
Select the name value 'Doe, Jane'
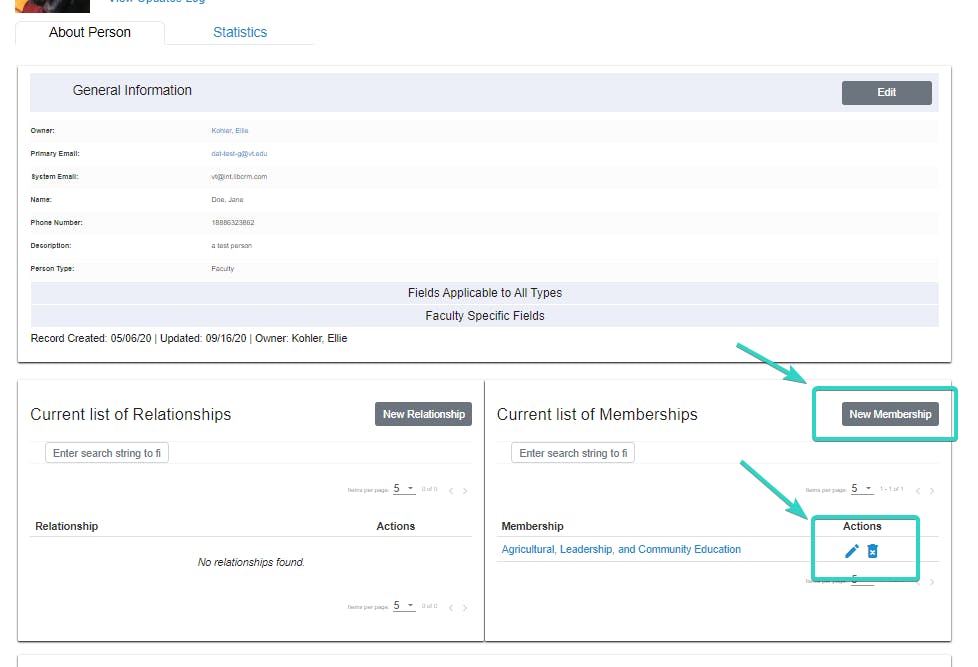tap(227, 200)
